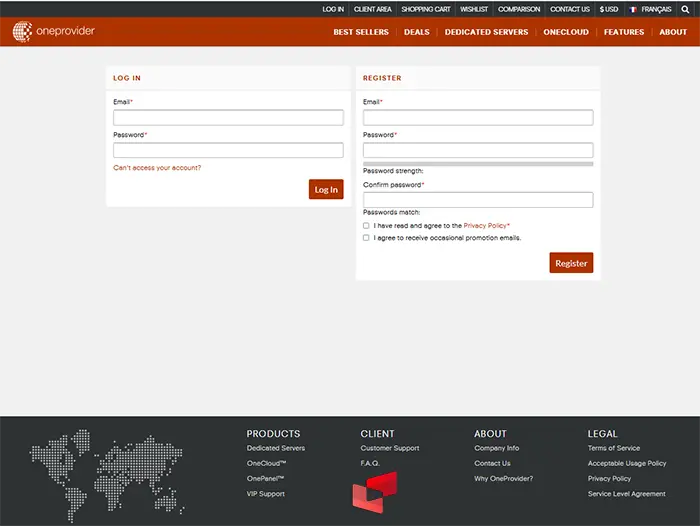Open the search magnifier icon
The image size is (700, 526).
point(685,9)
